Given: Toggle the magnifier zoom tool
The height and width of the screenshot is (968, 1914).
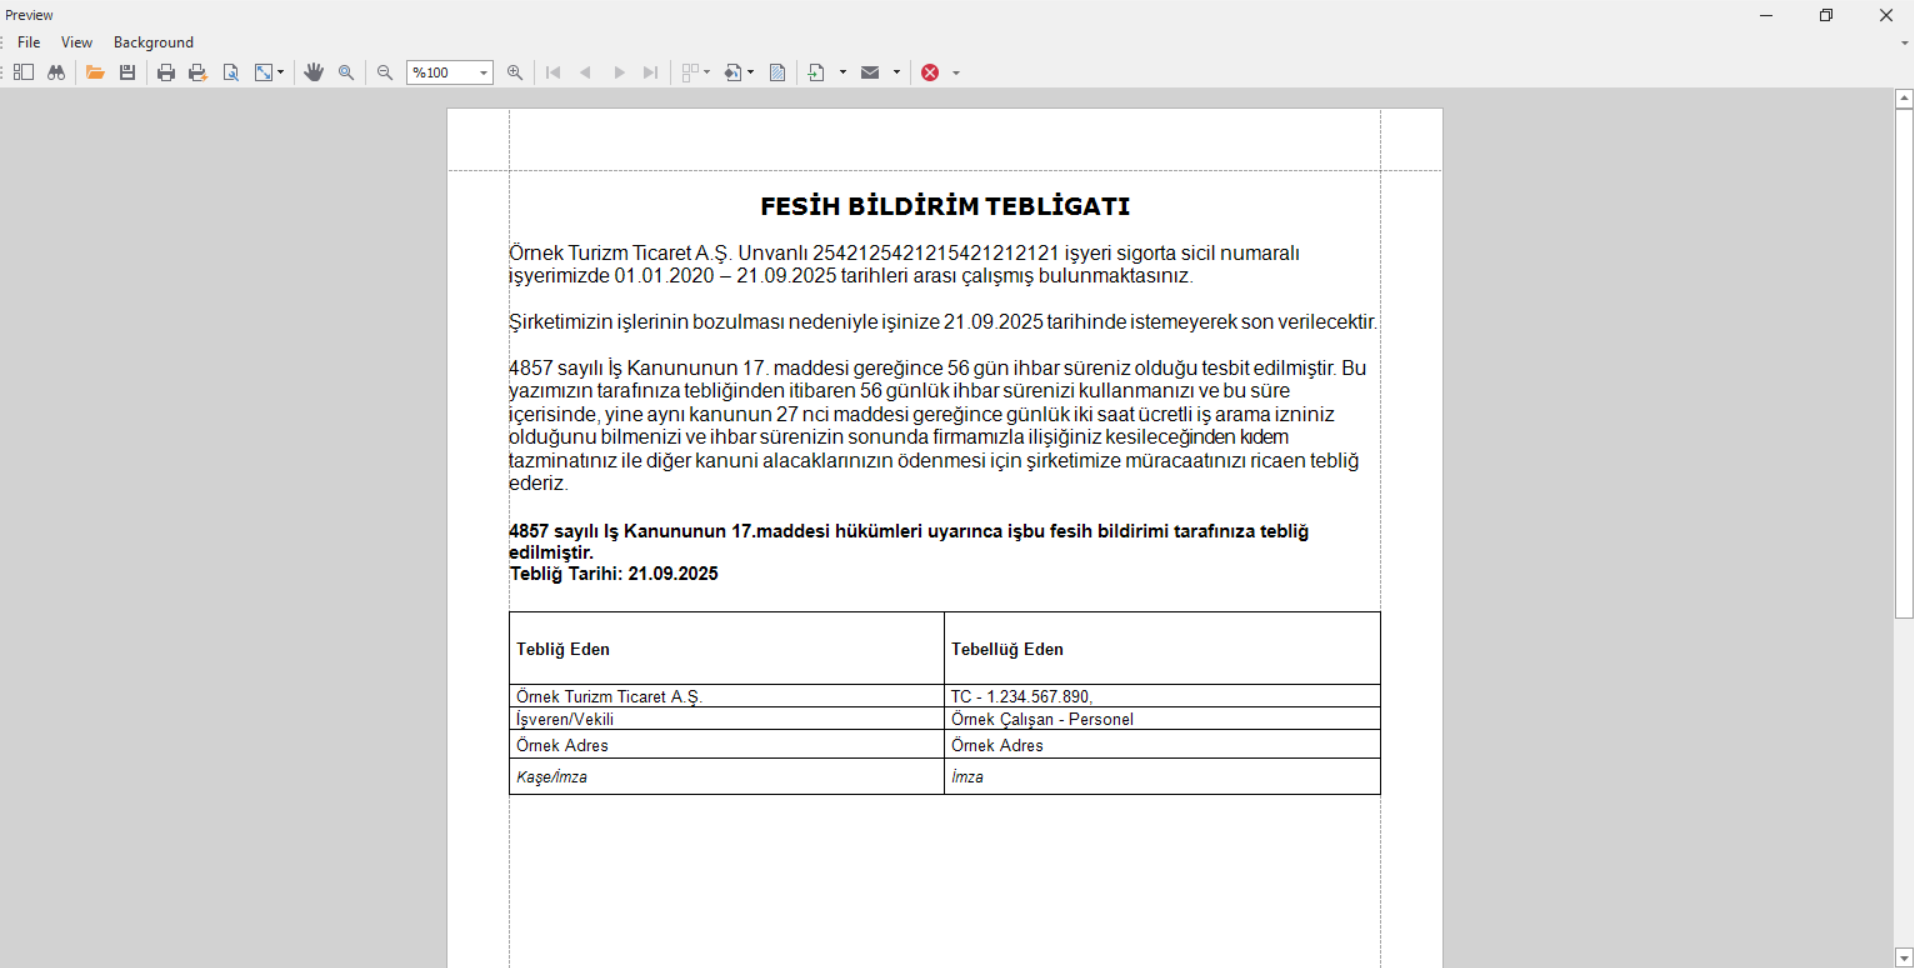Looking at the screenshot, I should pos(346,72).
